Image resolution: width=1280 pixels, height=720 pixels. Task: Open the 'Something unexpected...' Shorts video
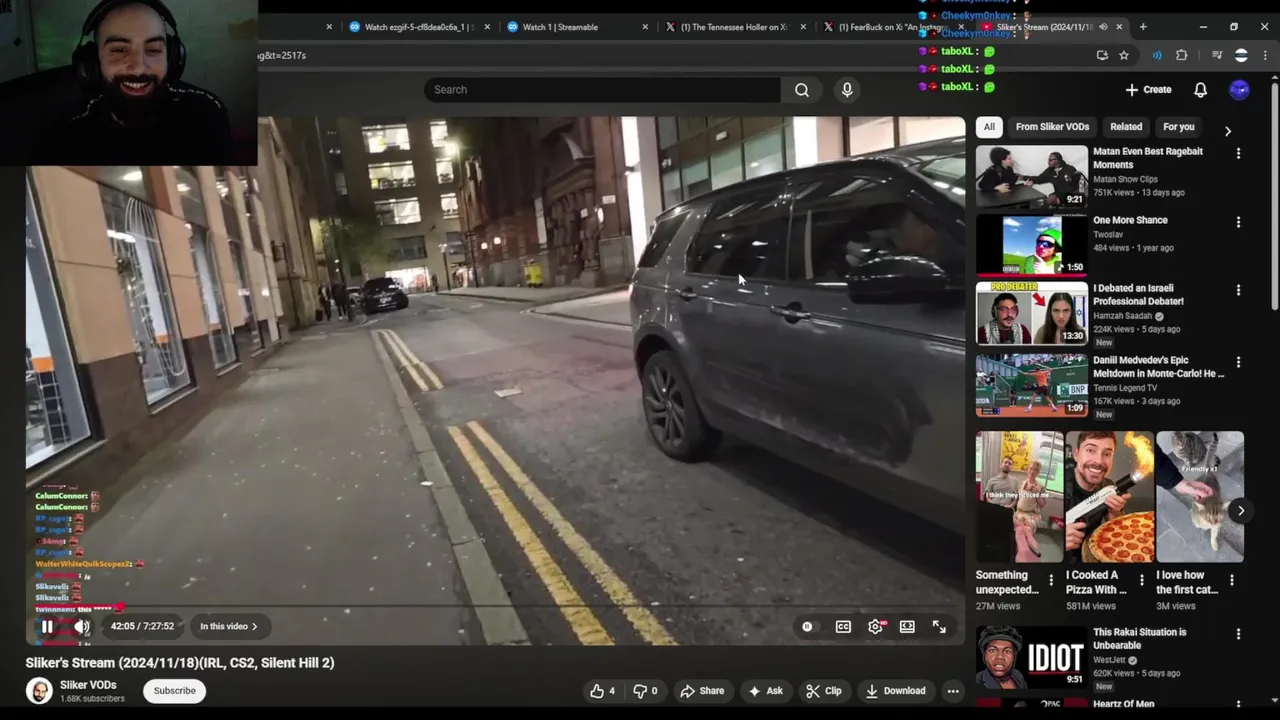pos(1020,497)
